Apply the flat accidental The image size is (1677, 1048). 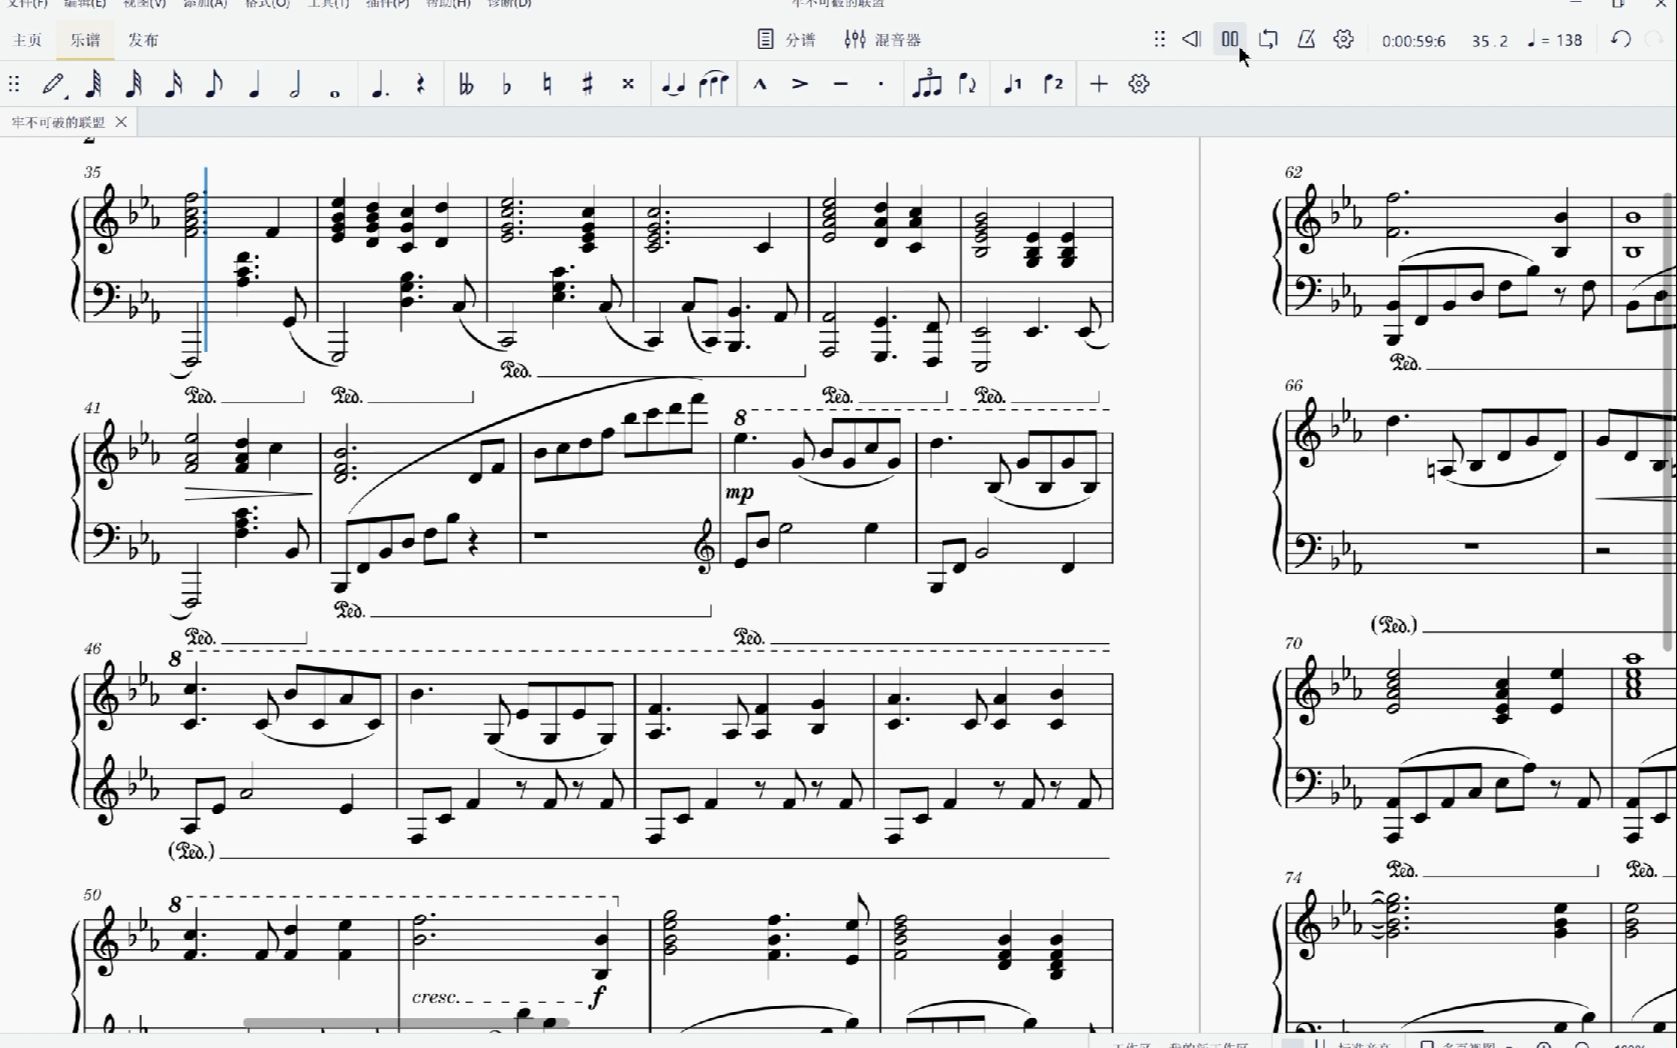click(506, 84)
